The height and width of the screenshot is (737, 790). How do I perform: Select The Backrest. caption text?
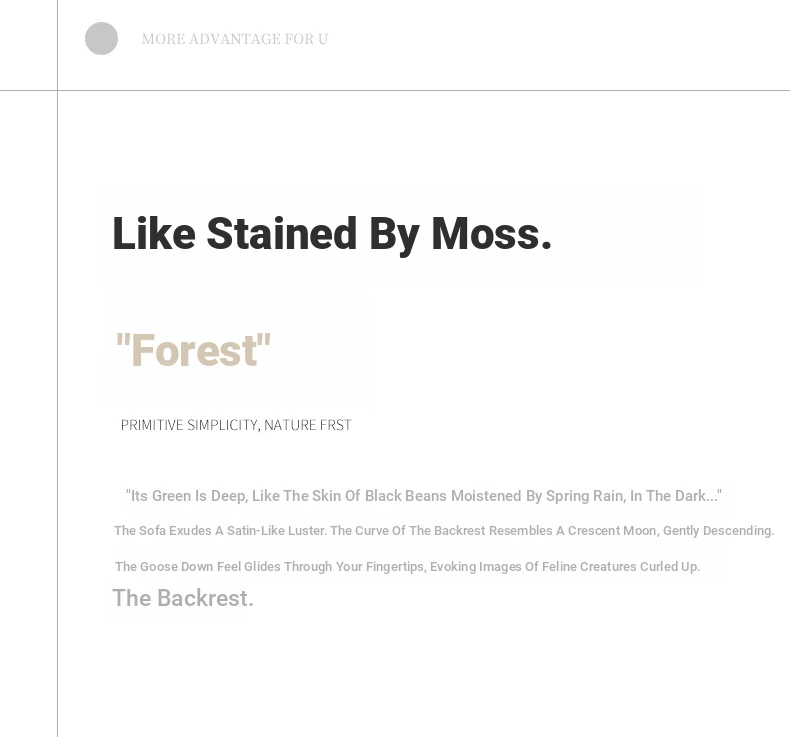click(x=182, y=598)
